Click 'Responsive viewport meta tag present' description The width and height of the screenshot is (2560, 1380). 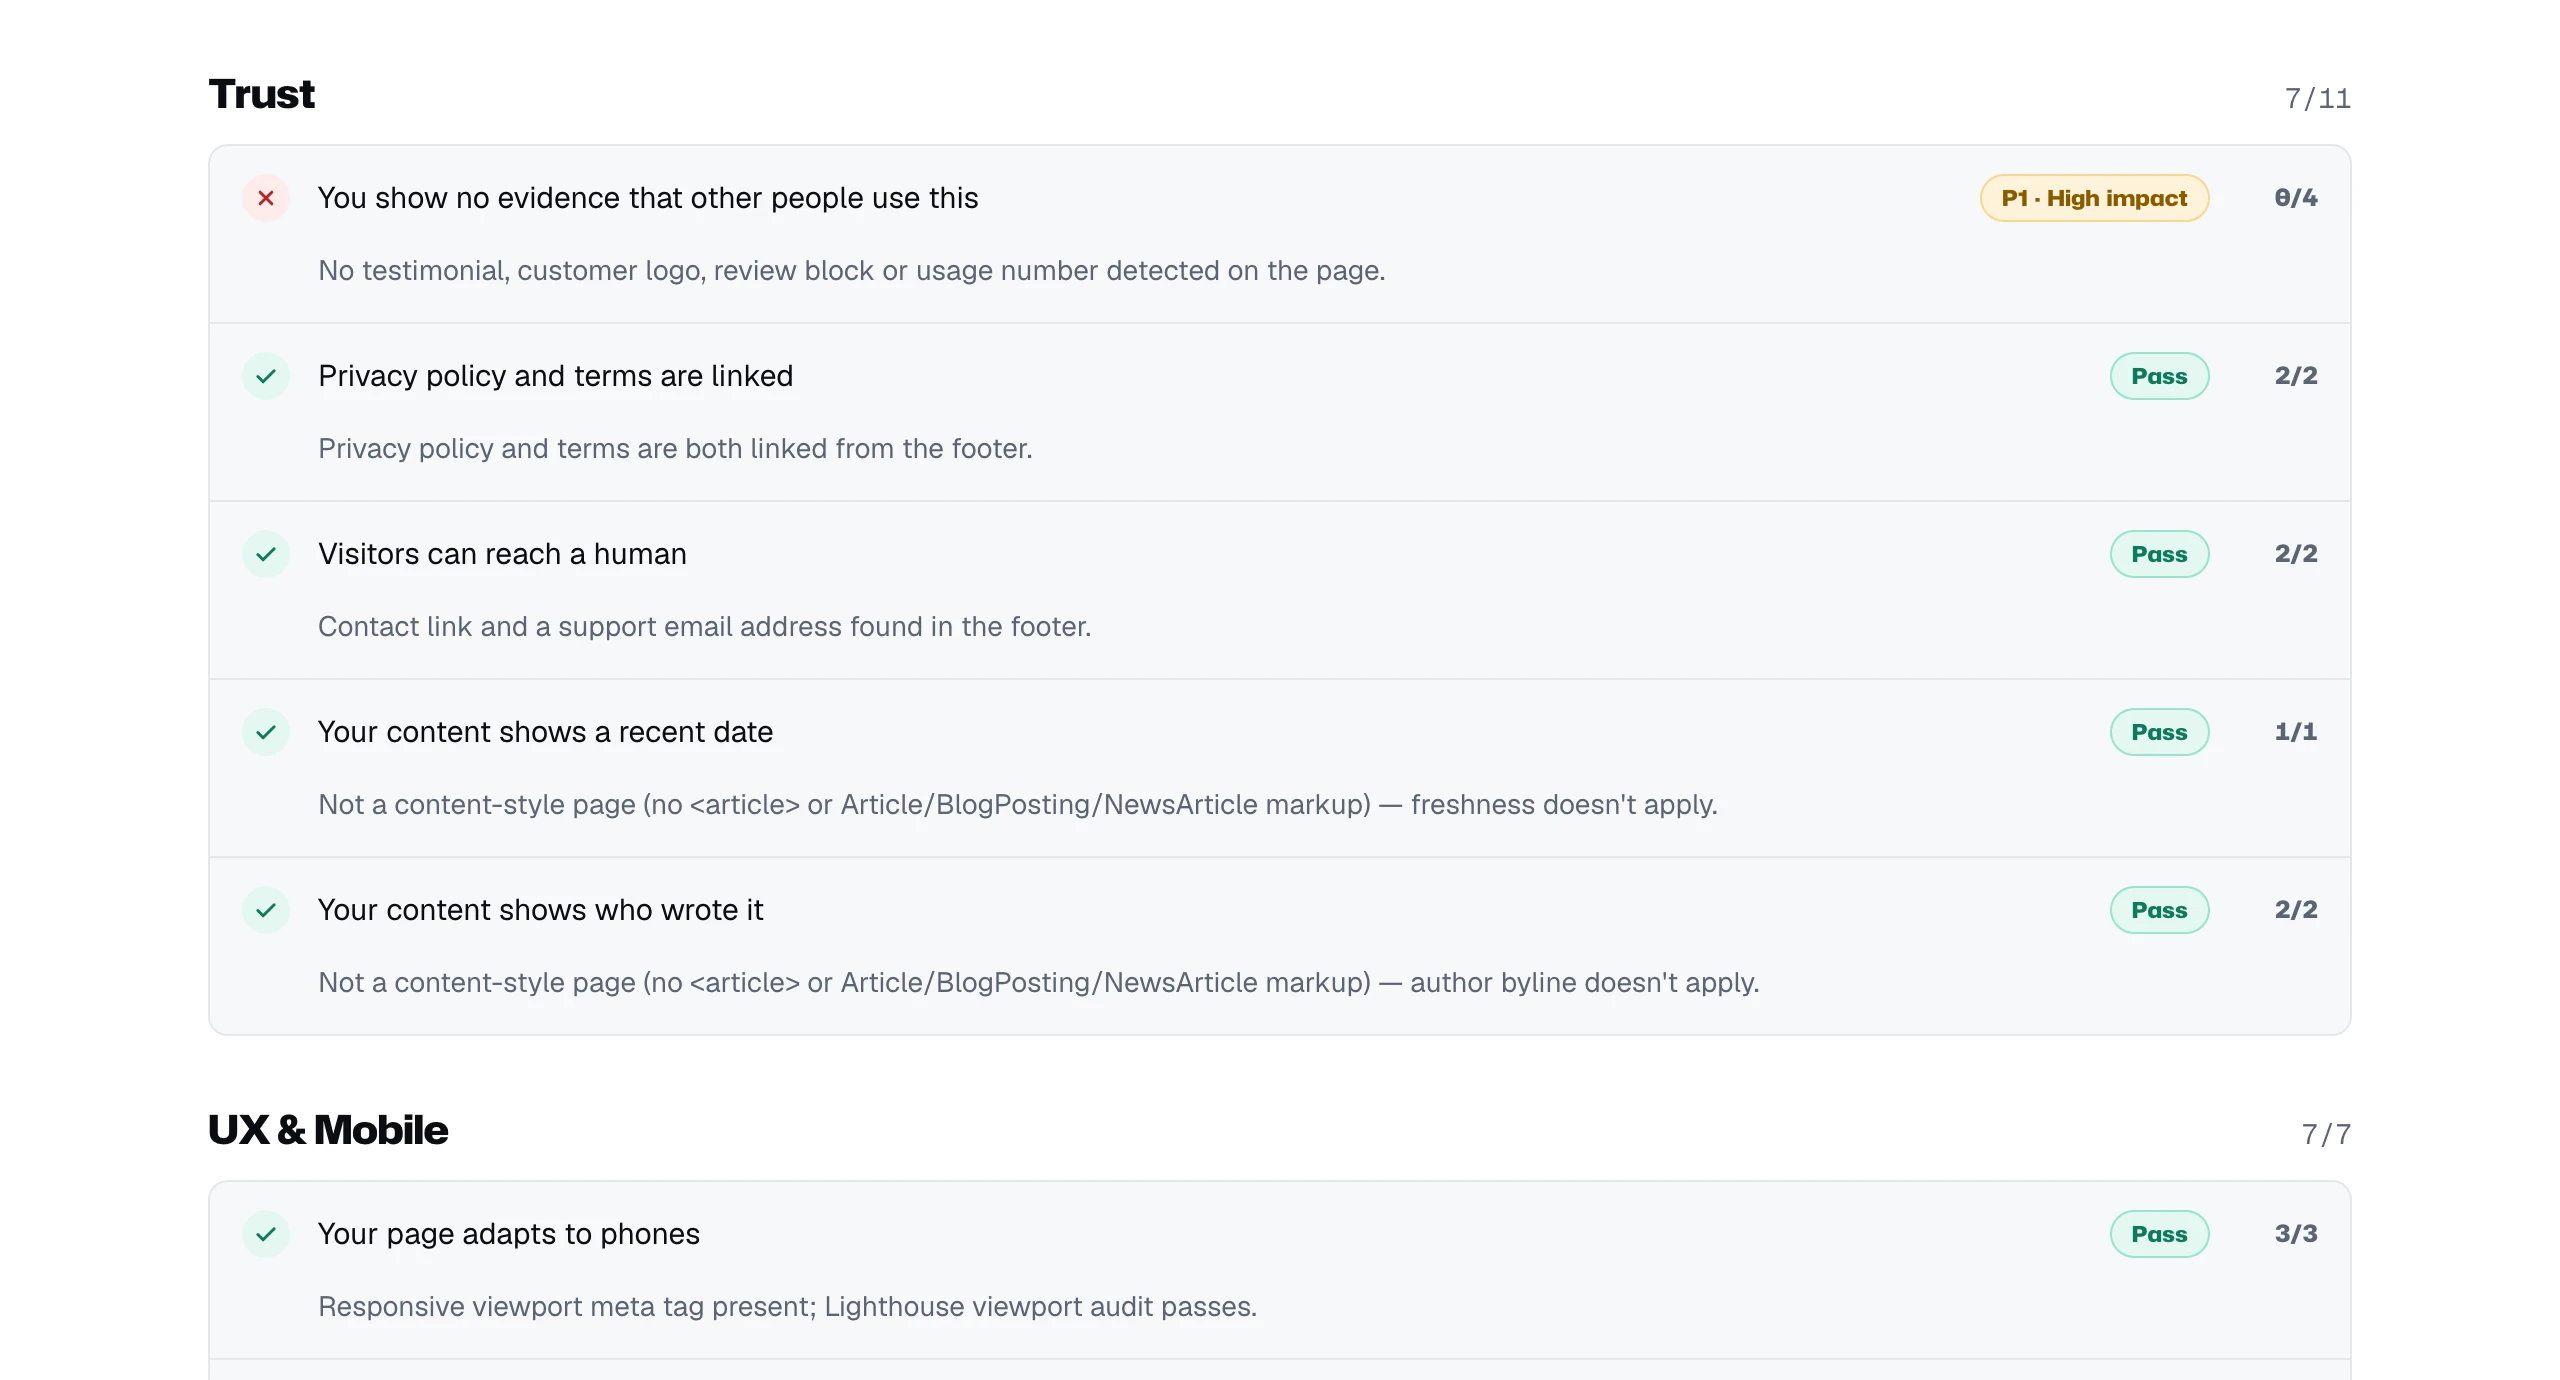(x=787, y=1307)
